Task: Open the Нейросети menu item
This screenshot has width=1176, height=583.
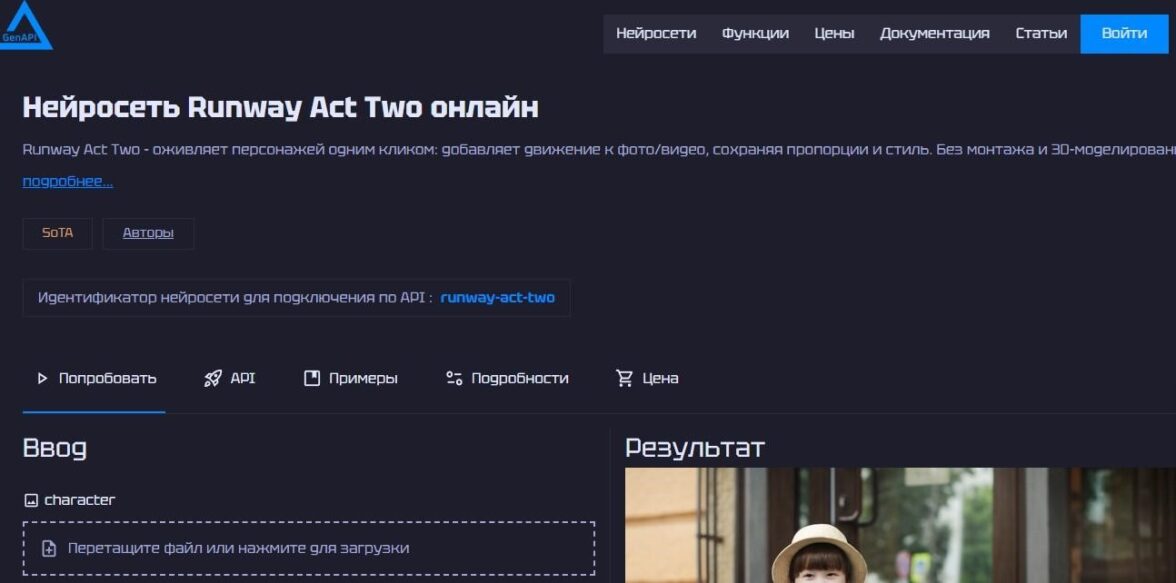Action: tap(656, 33)
